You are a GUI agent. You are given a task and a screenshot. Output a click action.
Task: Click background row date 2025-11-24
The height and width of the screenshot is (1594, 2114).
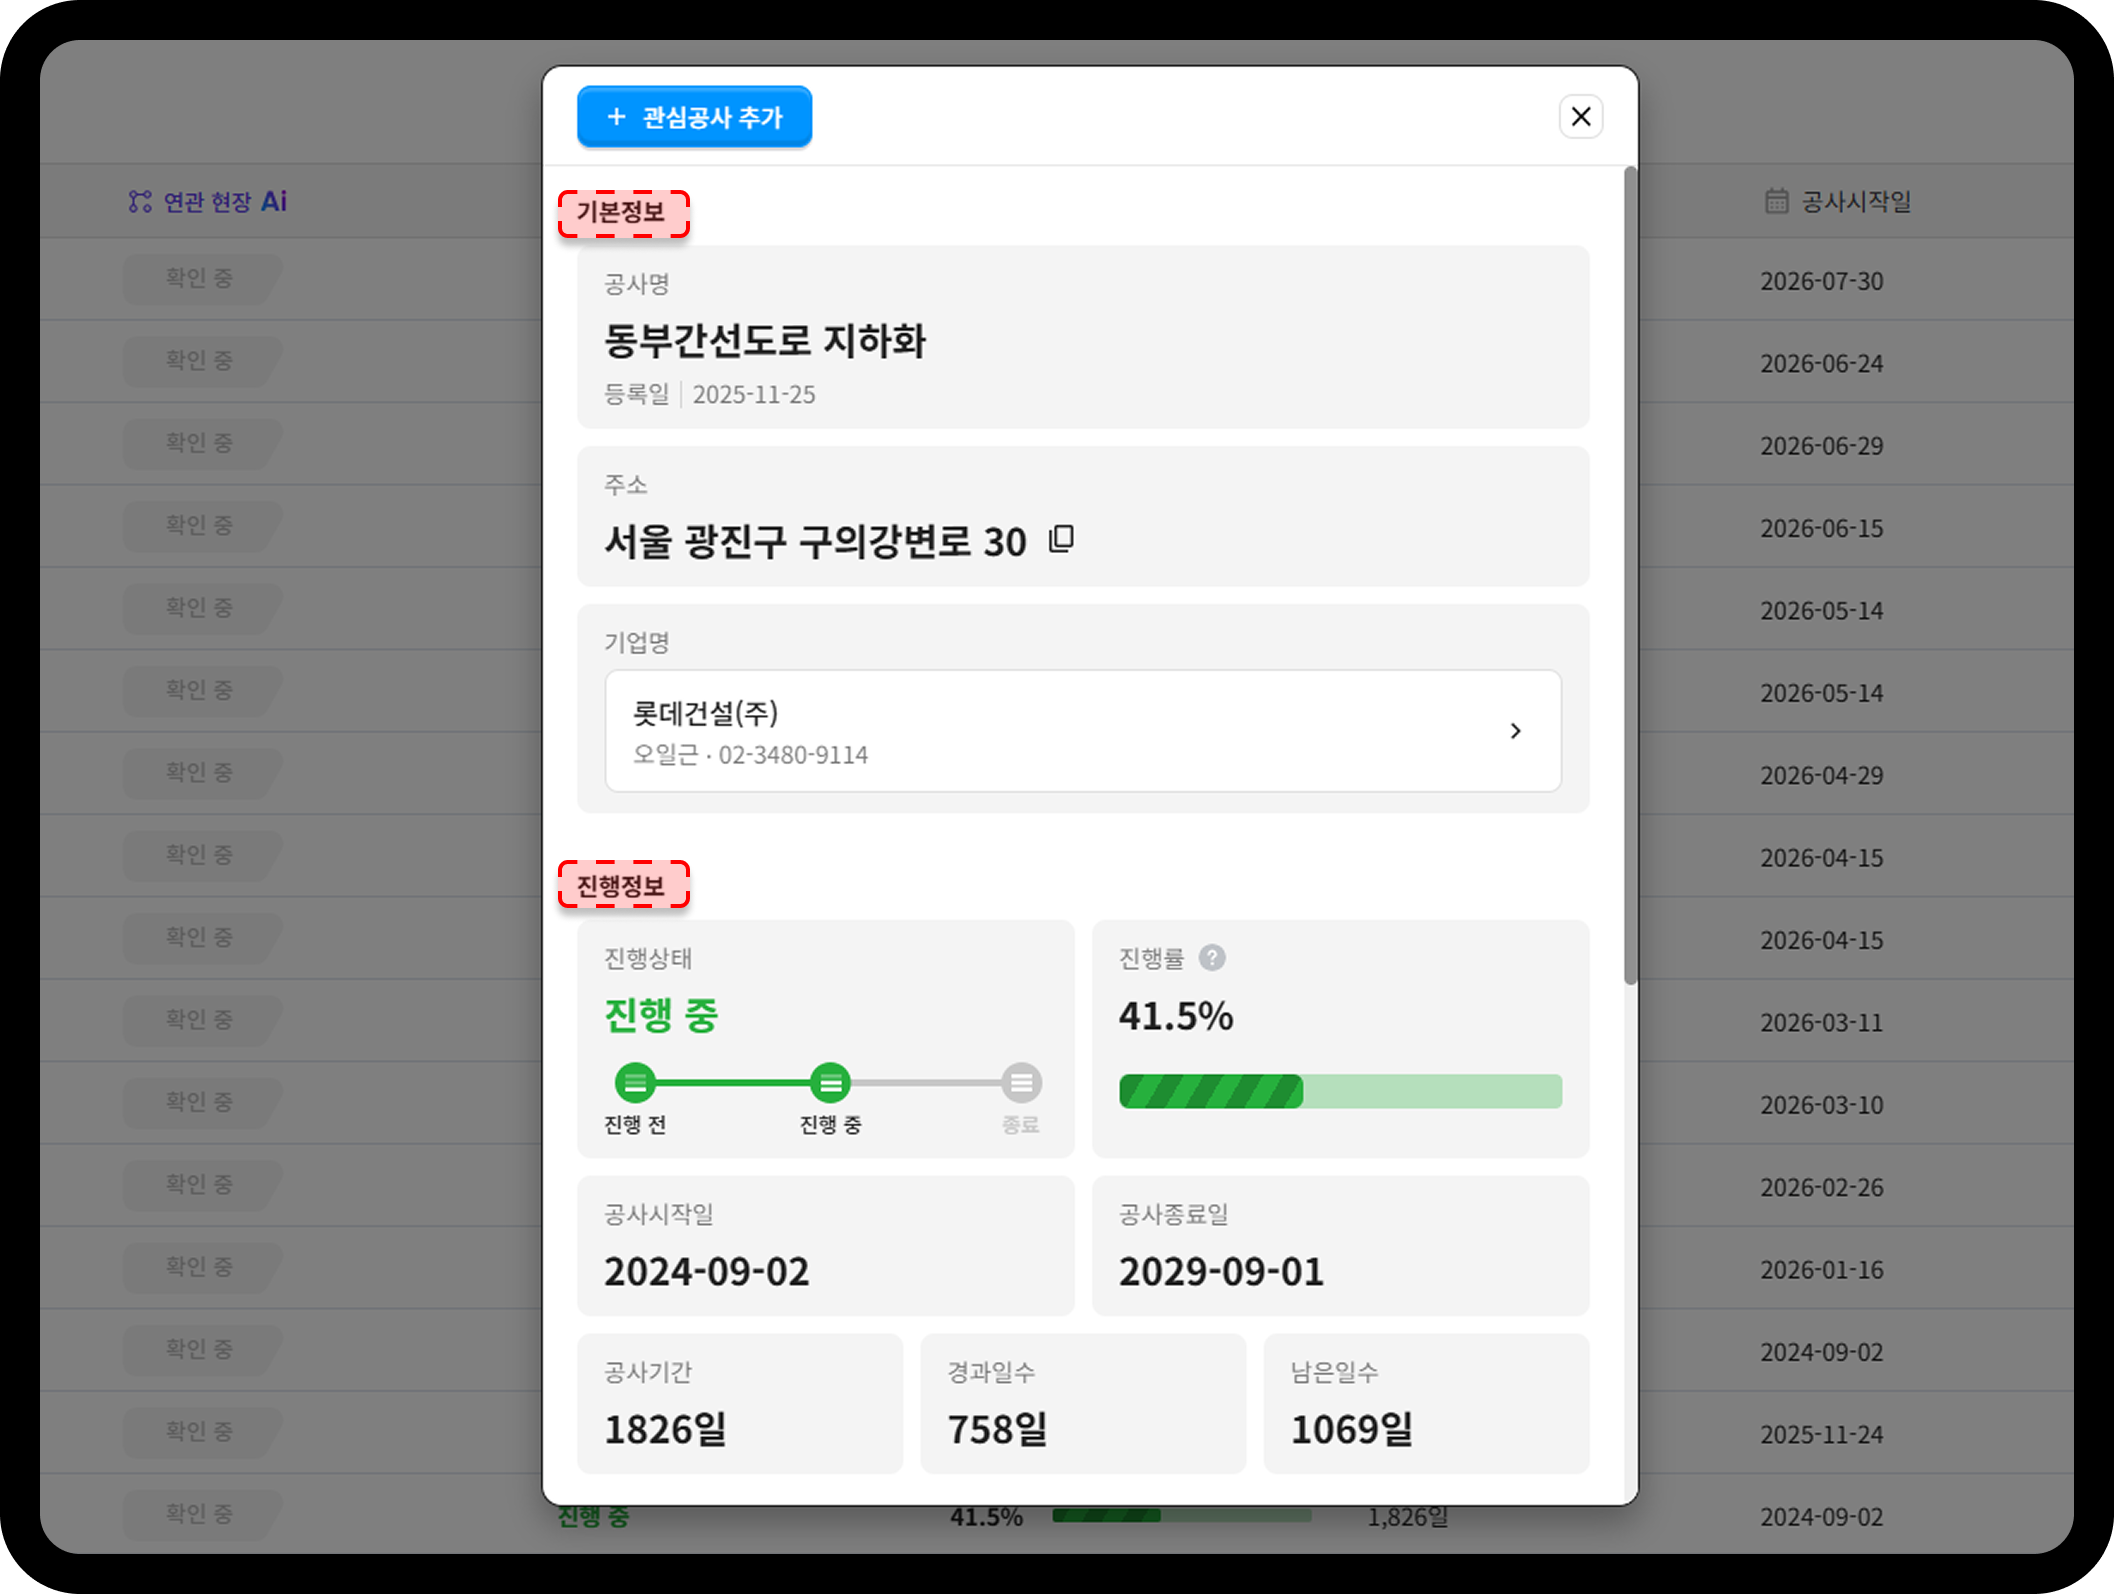pyautogui.click(x=1821, y=1435)
